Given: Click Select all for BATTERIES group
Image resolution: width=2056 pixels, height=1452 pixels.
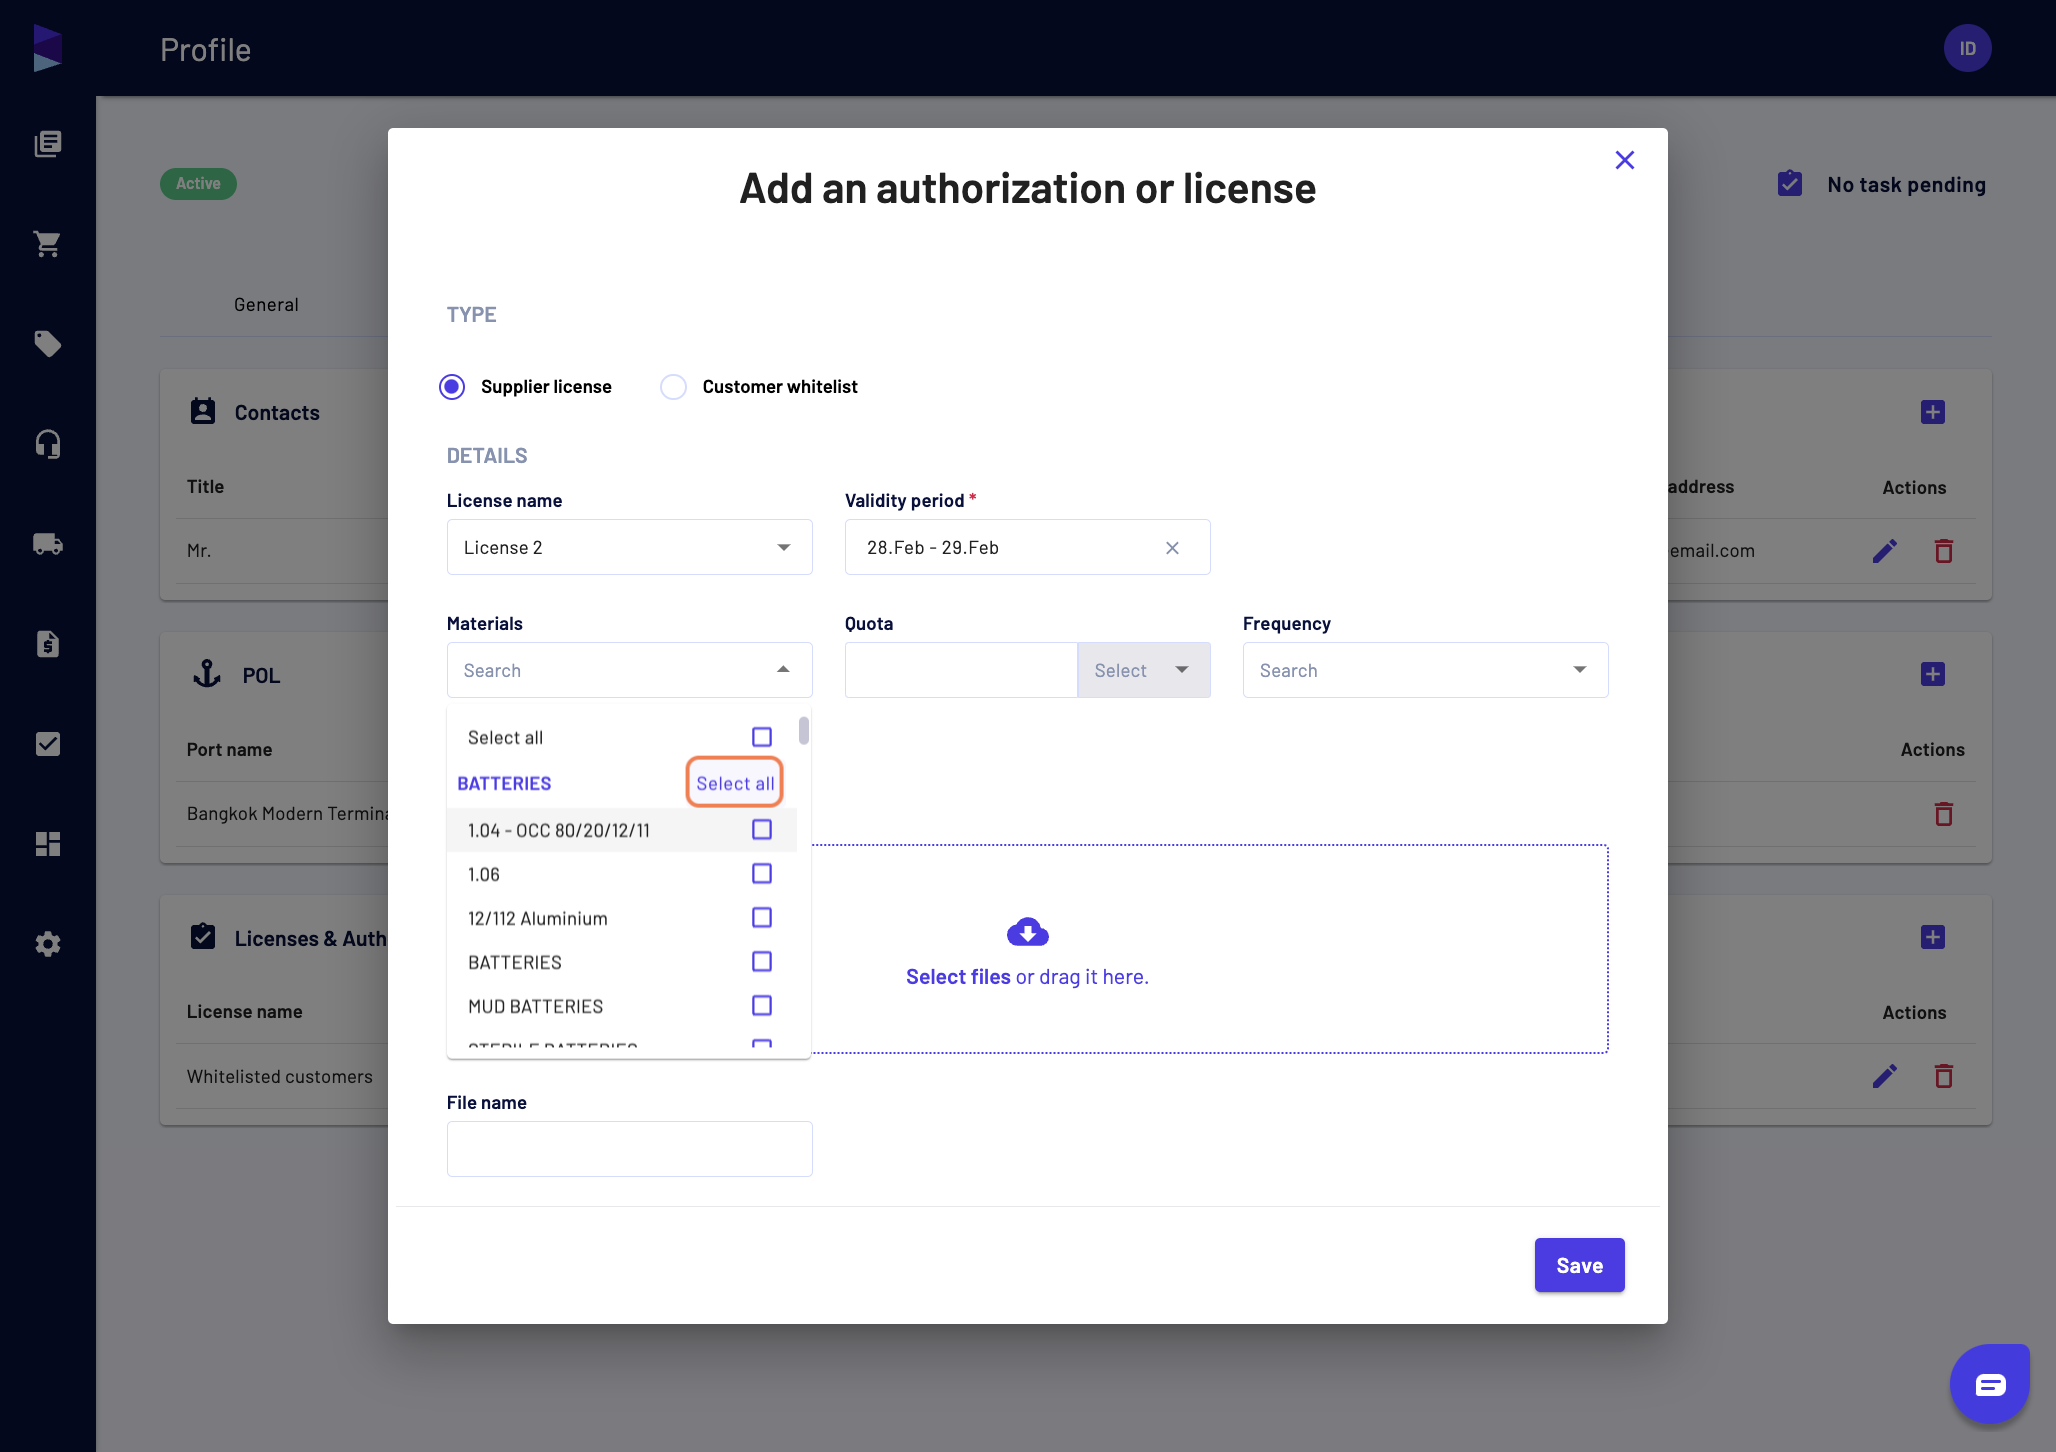Looking at the screenshot, I should [x=734, y=783].
